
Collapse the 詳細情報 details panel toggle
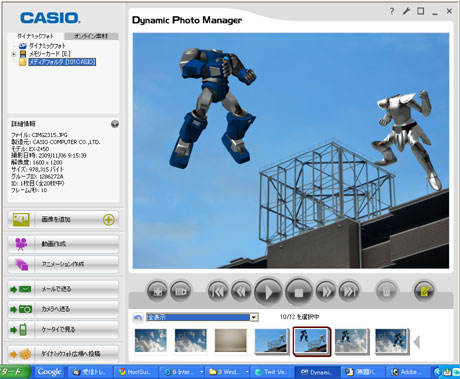click(115, 124)
